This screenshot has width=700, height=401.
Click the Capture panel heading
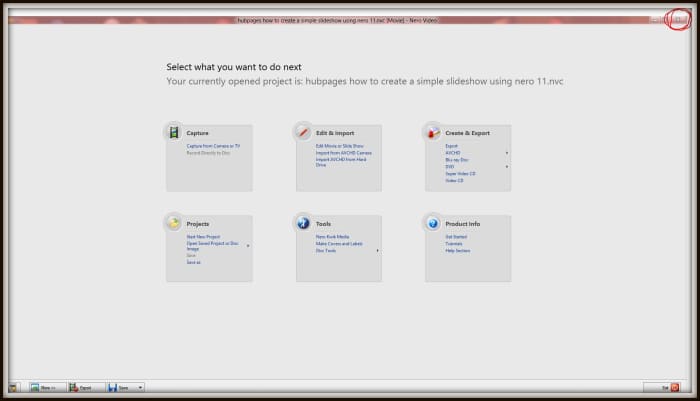point(197,133)
